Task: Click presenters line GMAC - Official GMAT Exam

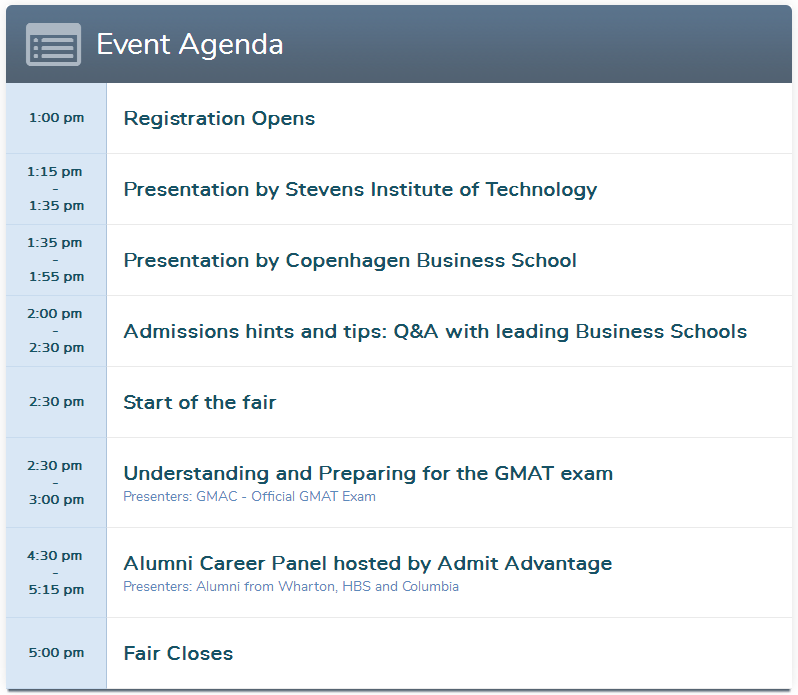Action: (249, 496)
